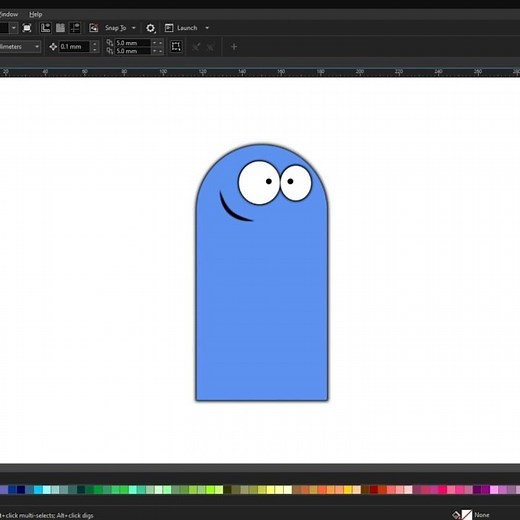Viewport: 520px width, 520px height.
Task: Toggle the Show Guidelines button
Action: coord(75,28)
